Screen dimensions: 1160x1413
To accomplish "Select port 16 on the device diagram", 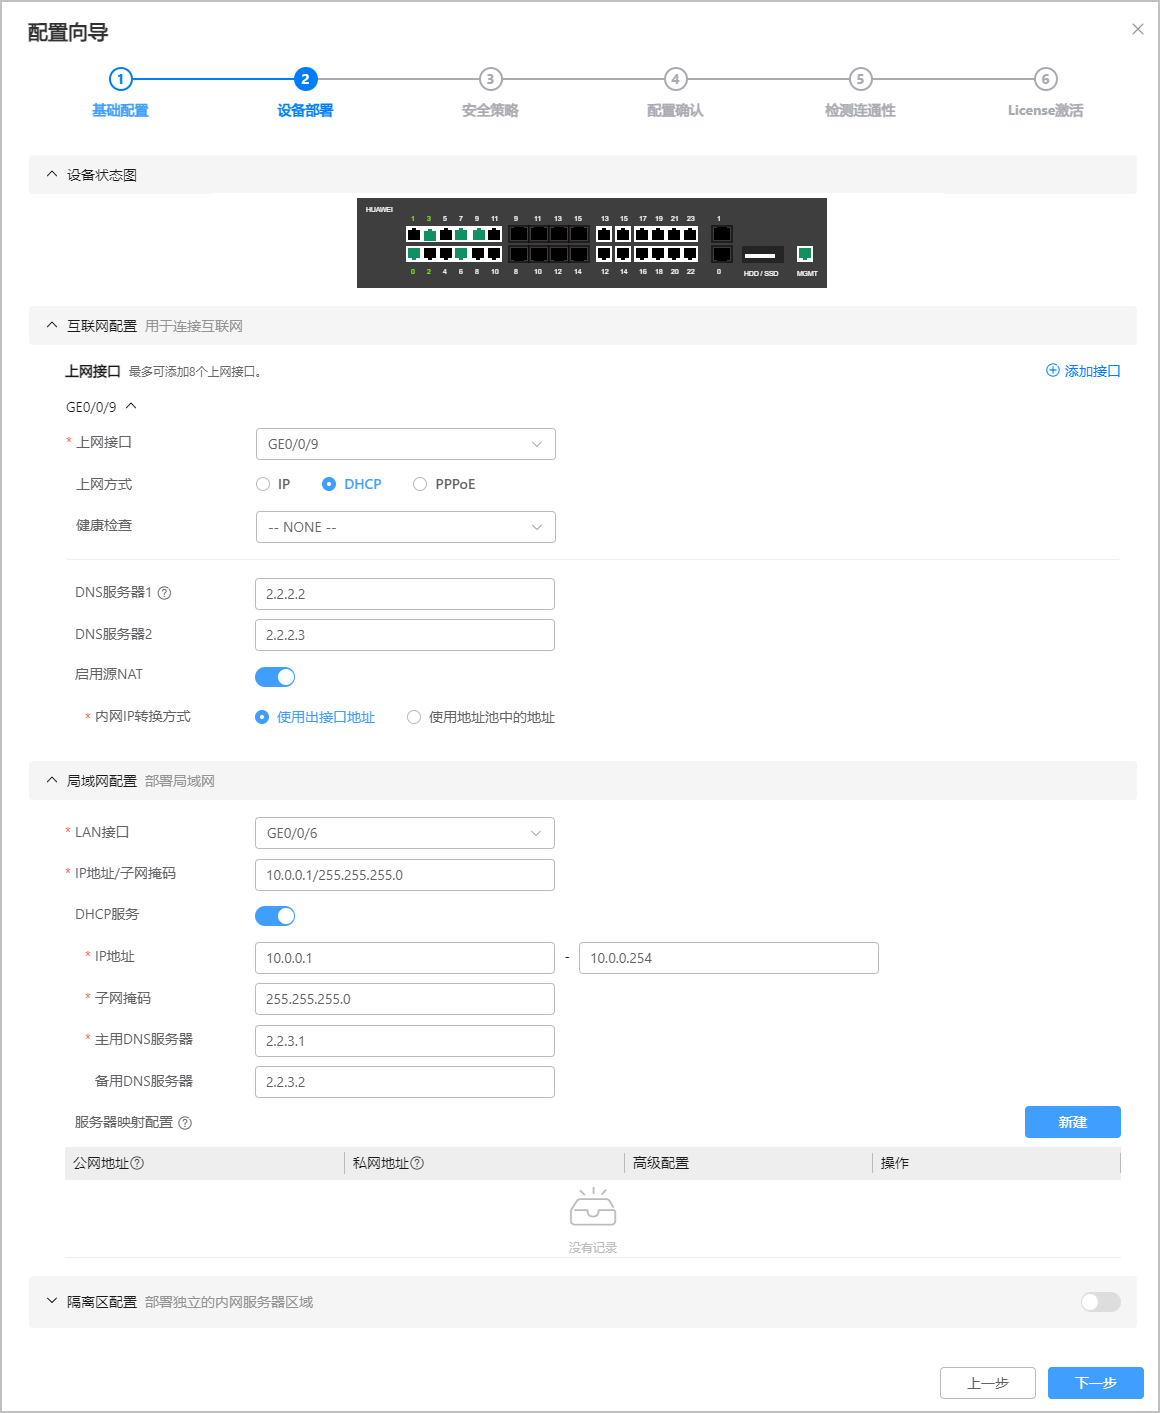I will coord(642,254).
